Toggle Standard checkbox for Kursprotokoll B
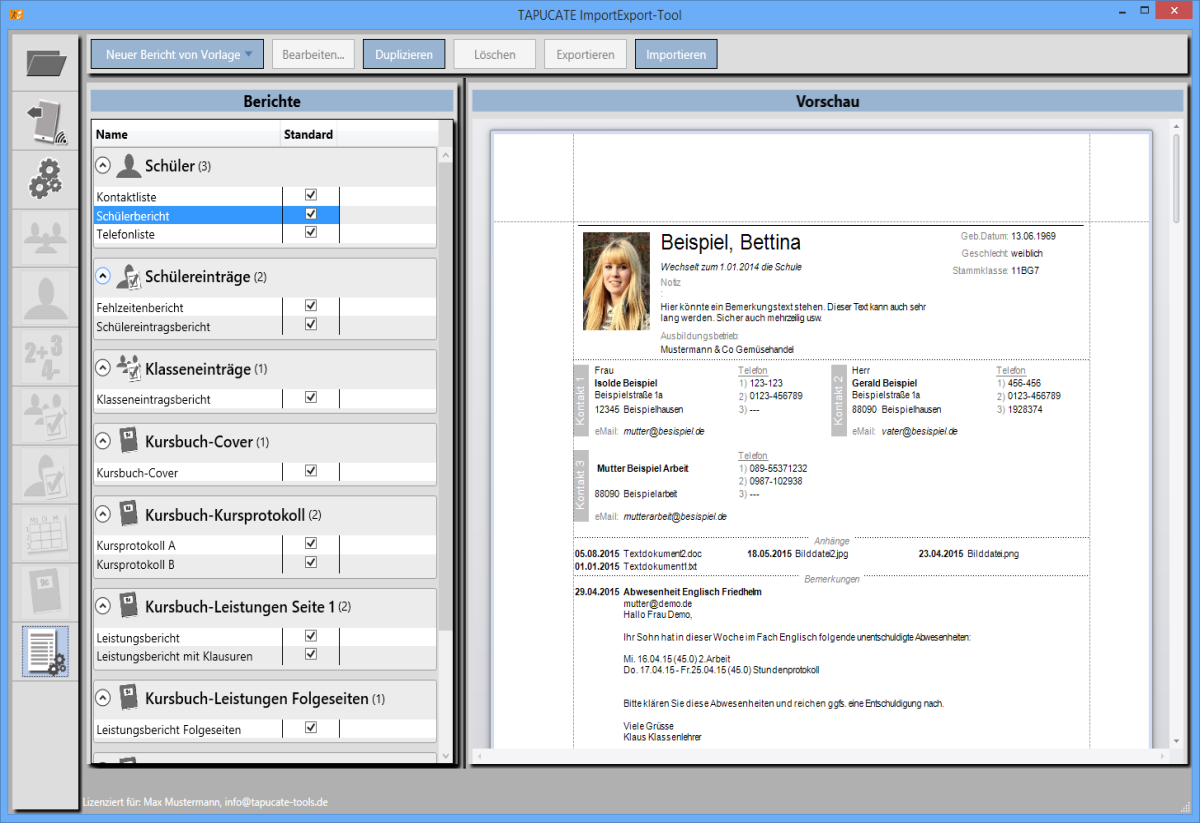This screenshot has height=823, width=1200. (311, 563)
